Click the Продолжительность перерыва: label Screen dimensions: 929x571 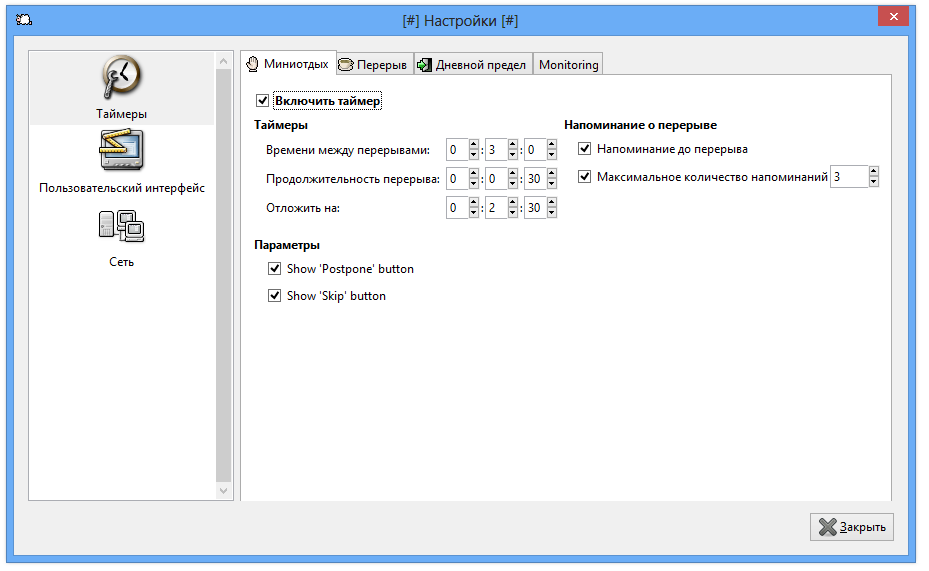(353, 179)
